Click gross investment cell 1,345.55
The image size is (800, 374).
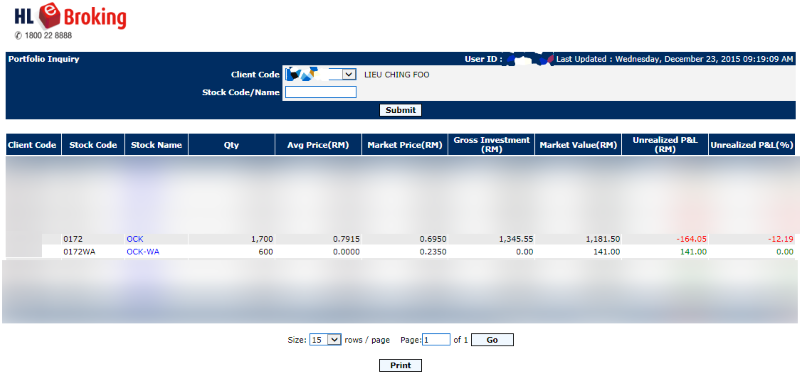[516, 239]
